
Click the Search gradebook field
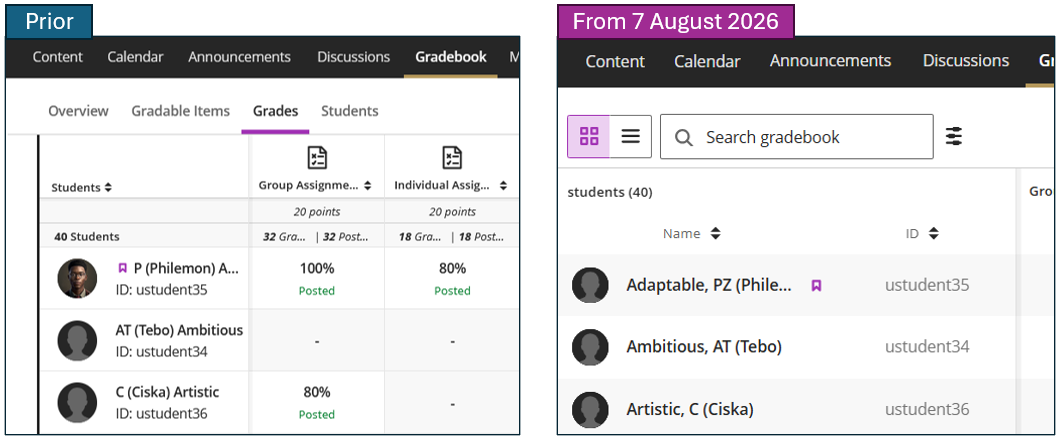click(x=796, y=137)
